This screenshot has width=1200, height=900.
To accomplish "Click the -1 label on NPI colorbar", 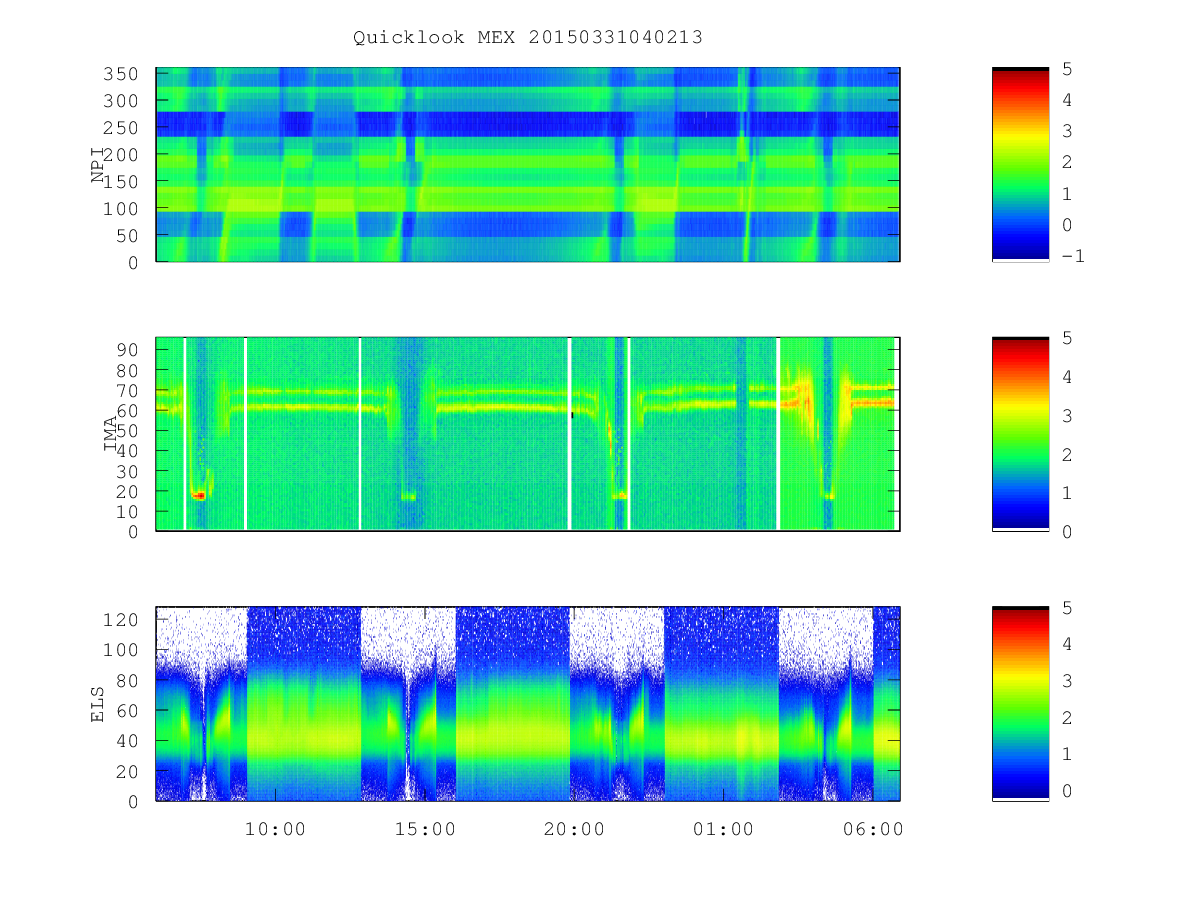I will tap(1074, 256).
